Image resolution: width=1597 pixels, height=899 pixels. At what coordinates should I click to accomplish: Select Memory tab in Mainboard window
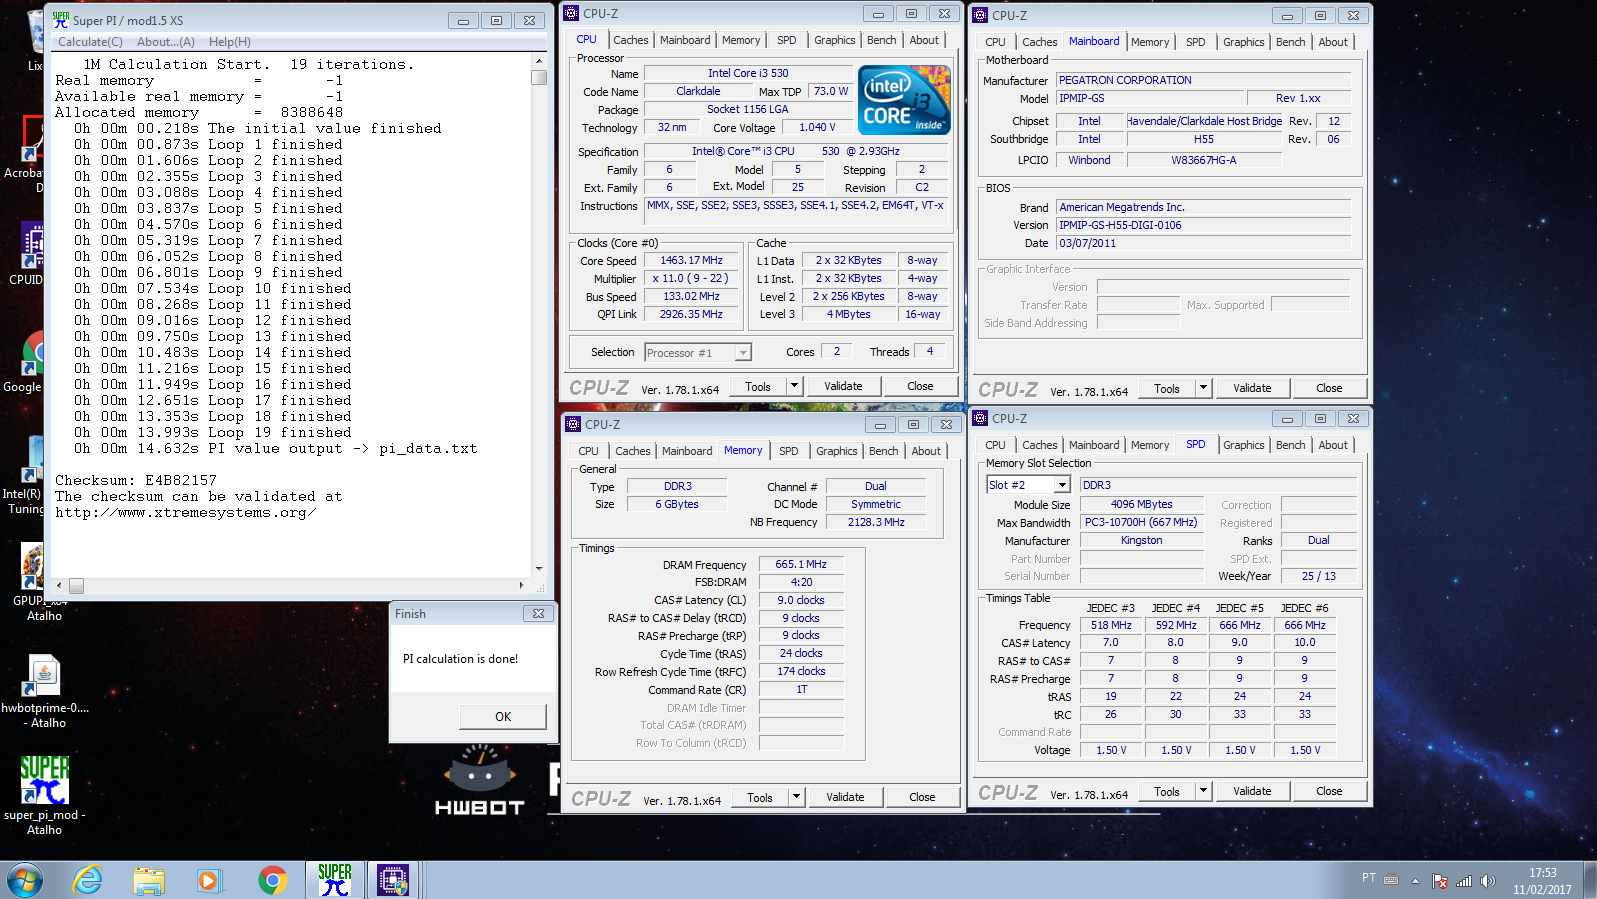click(1150, 42)
